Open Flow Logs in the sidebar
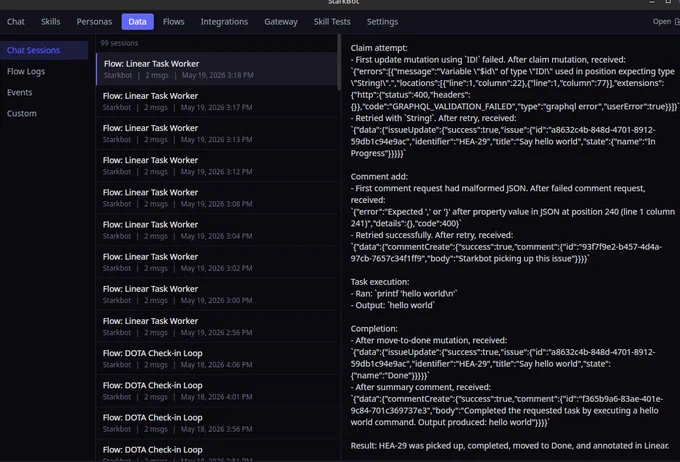680x462 pixels. (x=44, y=71)
